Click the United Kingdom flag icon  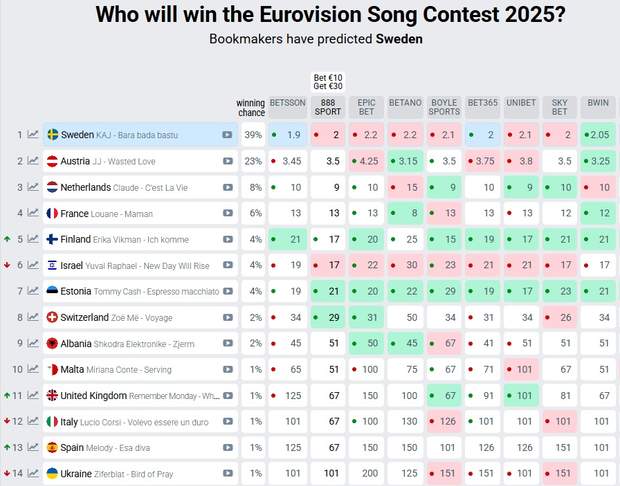pyautogui.click(x=53, y=395)
